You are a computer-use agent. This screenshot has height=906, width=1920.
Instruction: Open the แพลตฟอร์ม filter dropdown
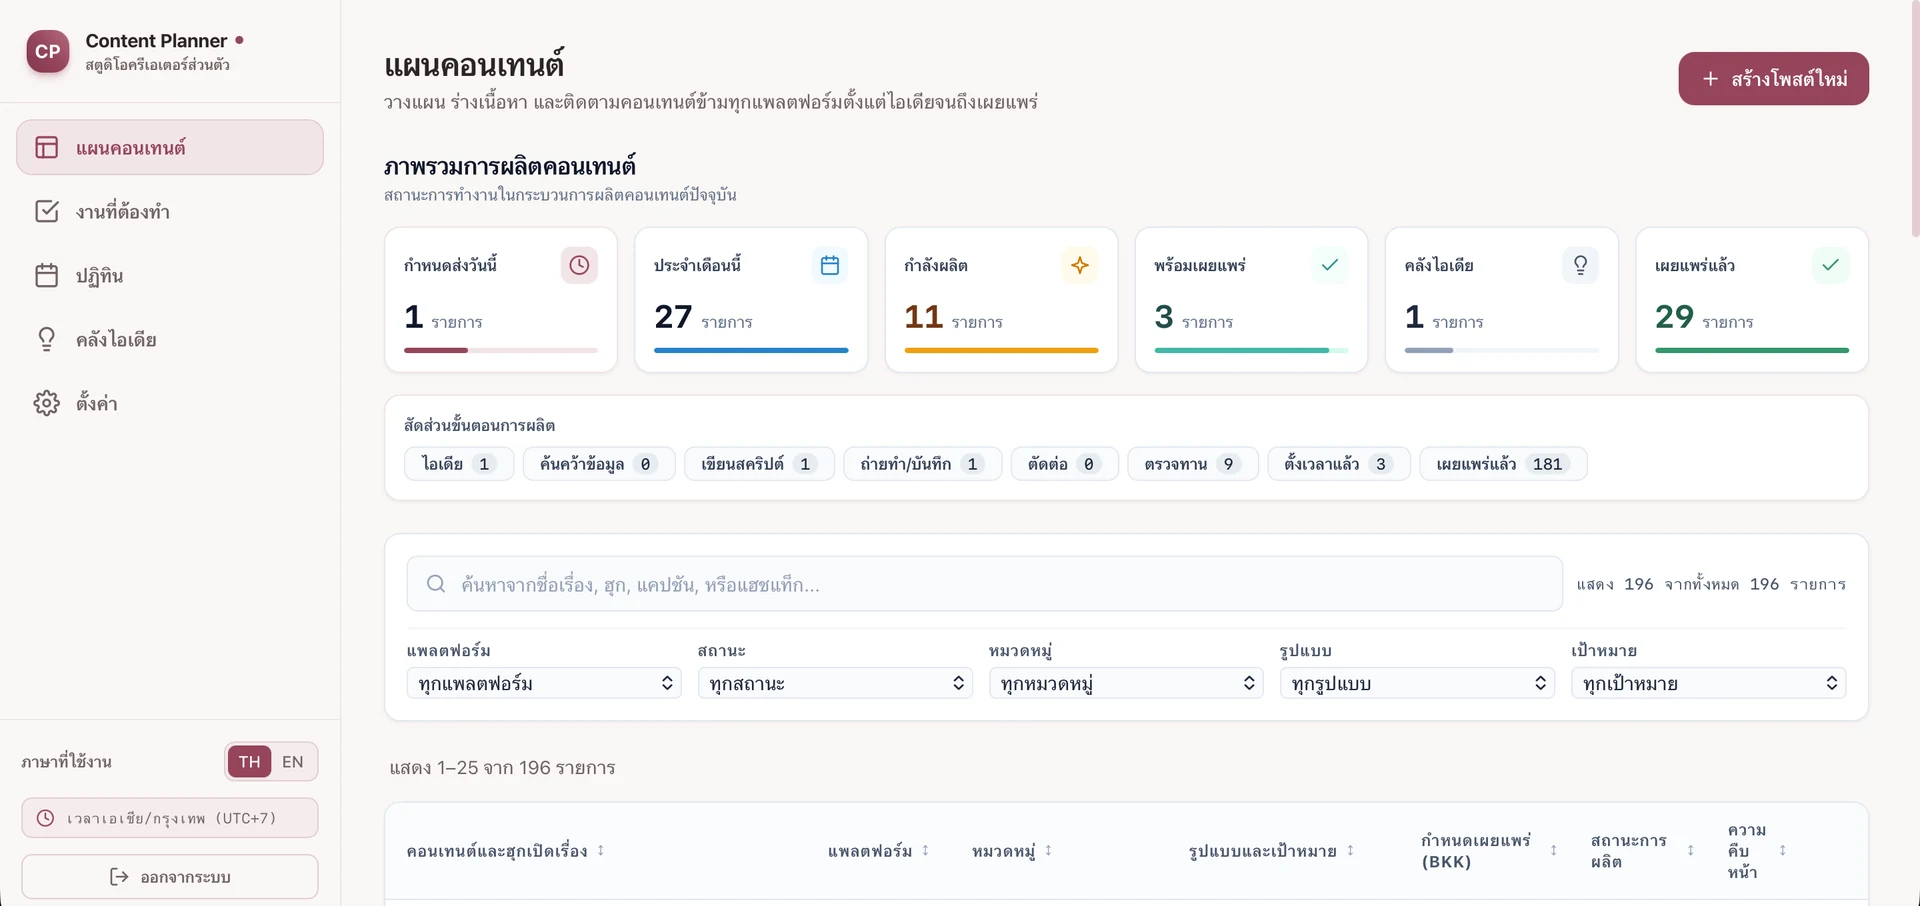tap(544, 683)
